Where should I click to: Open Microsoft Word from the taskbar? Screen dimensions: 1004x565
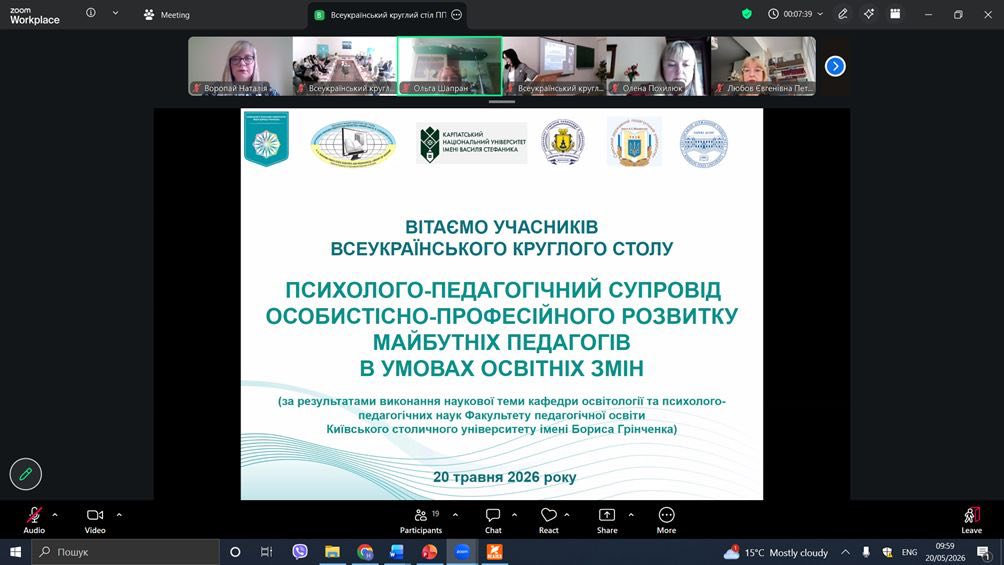(397, 552)
